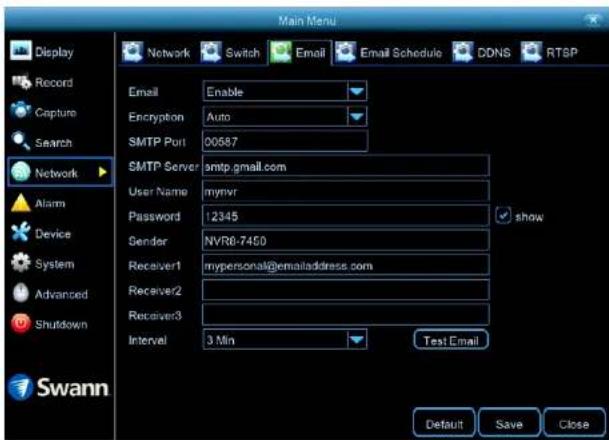Click the Default button

pyautogui.click(x=444, y=424)
